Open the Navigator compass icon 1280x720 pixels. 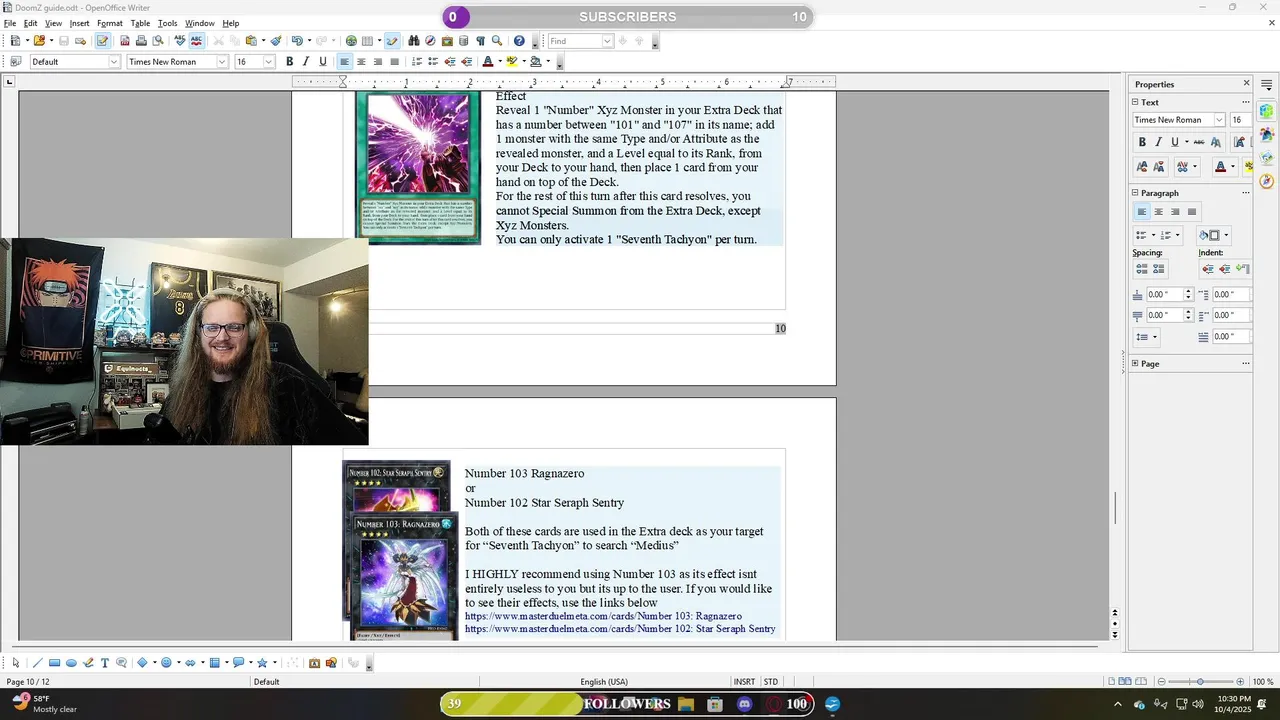tap(431, 41)
